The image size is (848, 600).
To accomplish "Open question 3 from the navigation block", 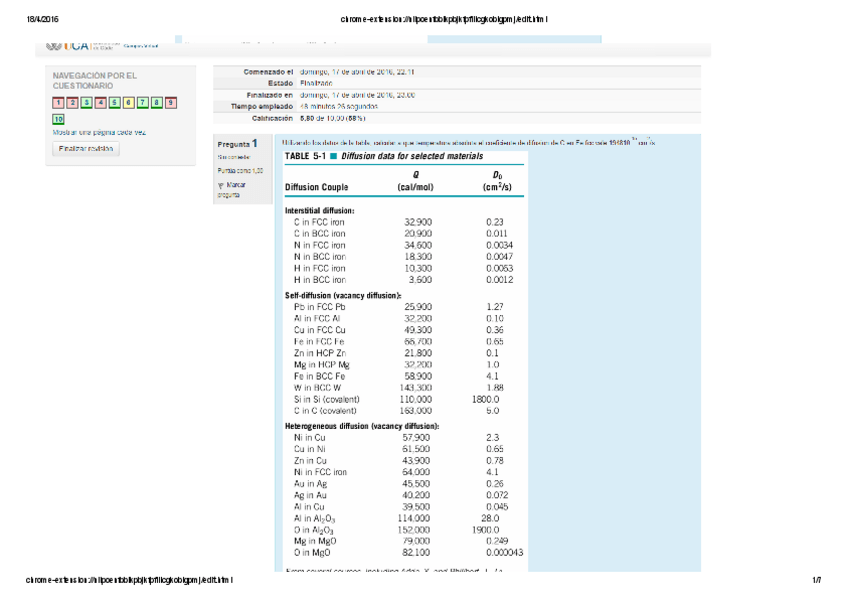I will [86, 103].
